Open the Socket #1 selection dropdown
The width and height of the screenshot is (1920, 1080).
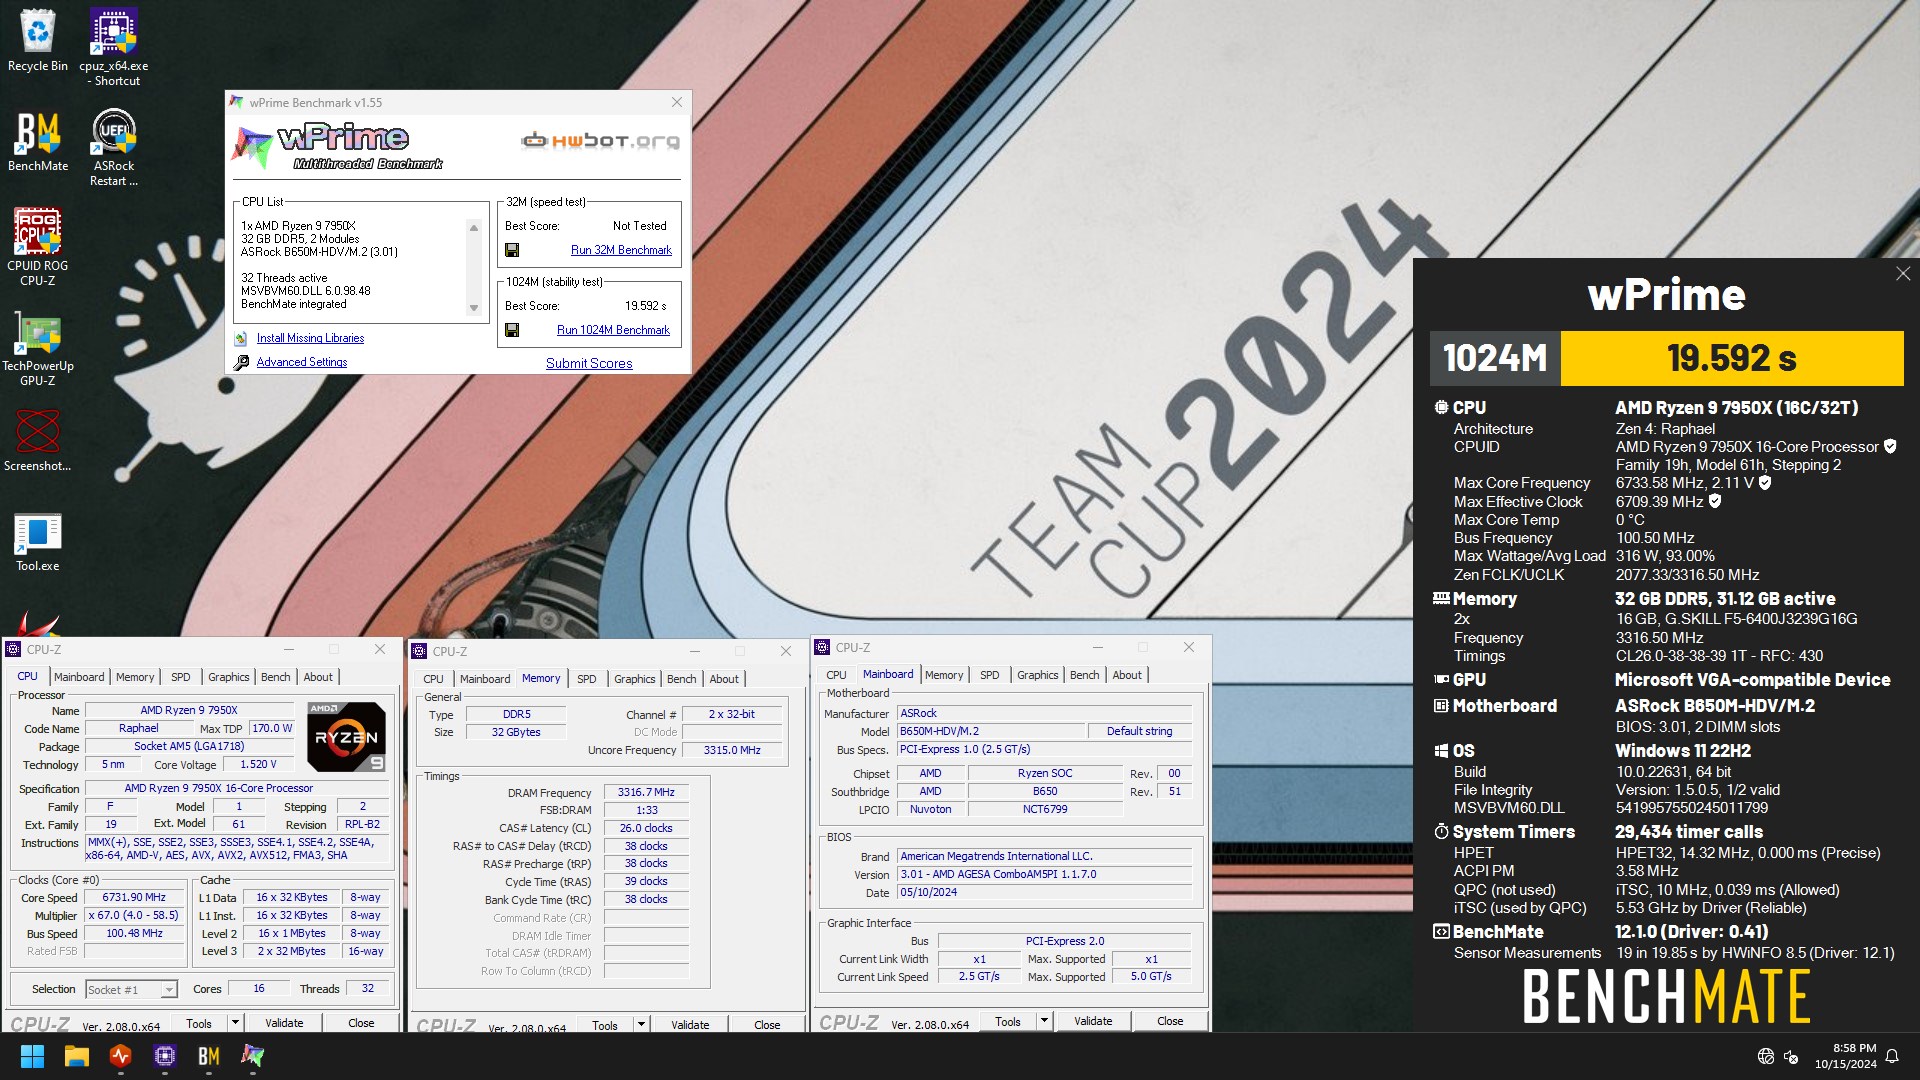coord(131,990)
